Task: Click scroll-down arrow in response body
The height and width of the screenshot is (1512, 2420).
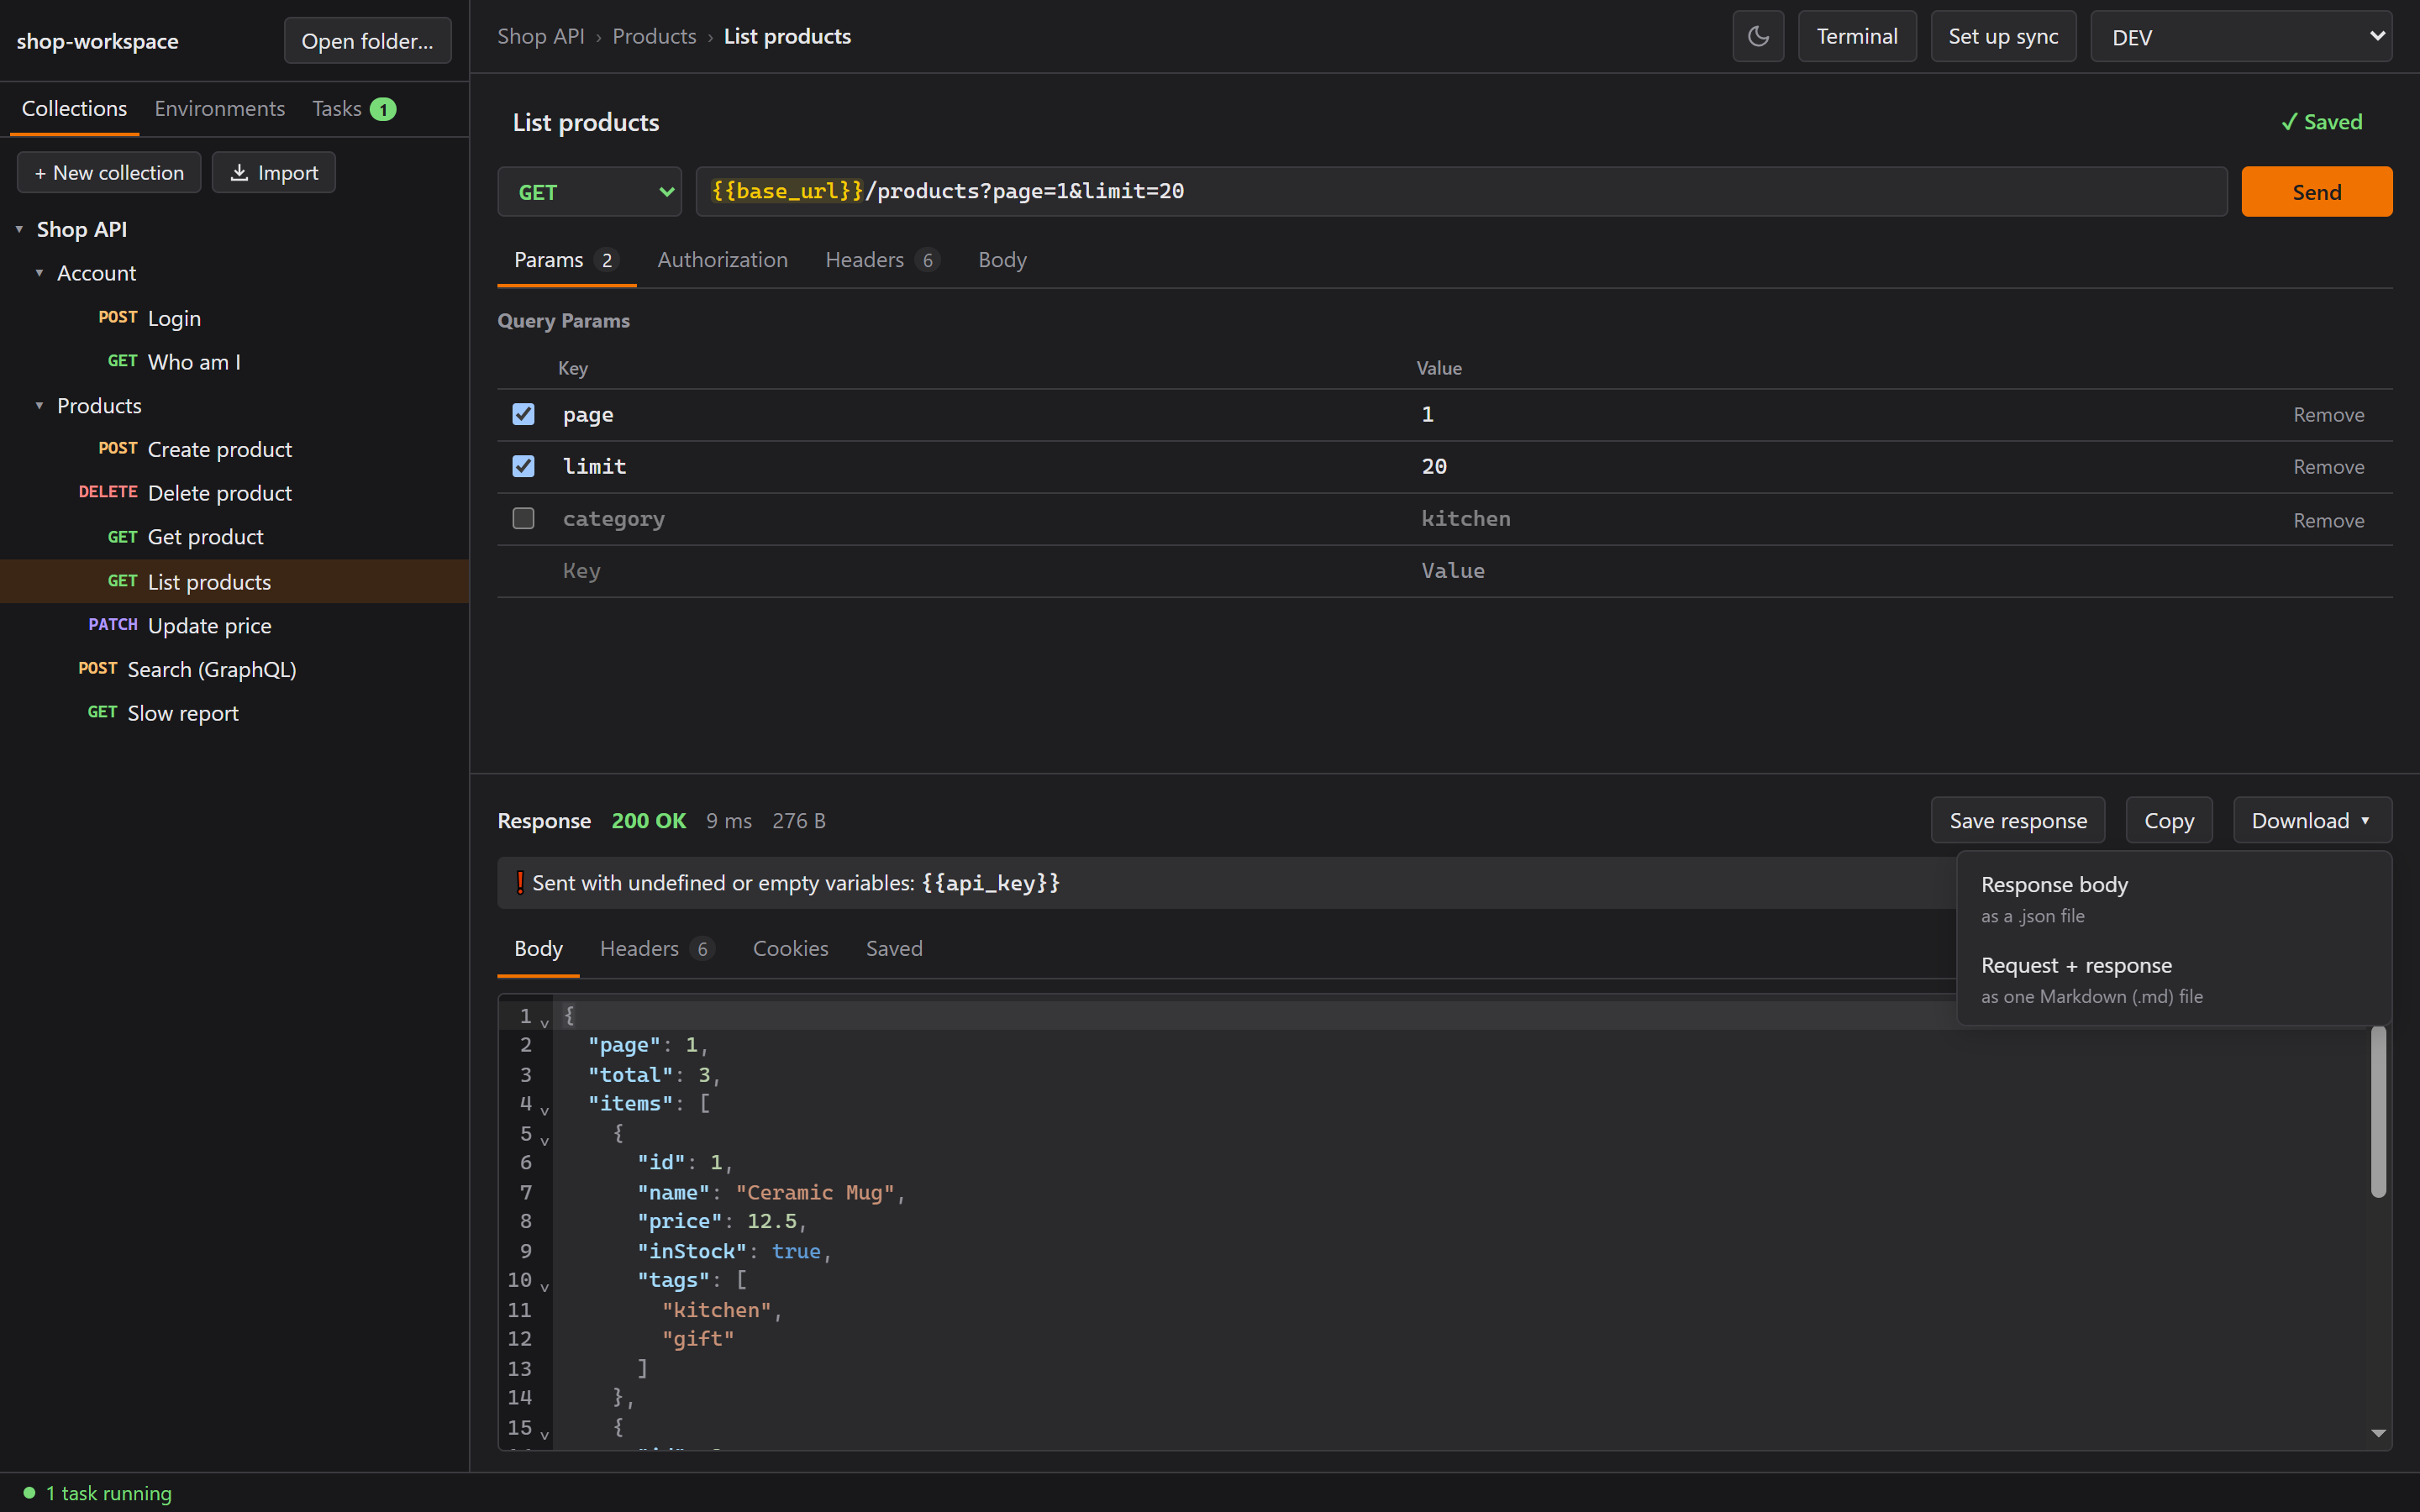Action: click(x=2378, y=1433)
